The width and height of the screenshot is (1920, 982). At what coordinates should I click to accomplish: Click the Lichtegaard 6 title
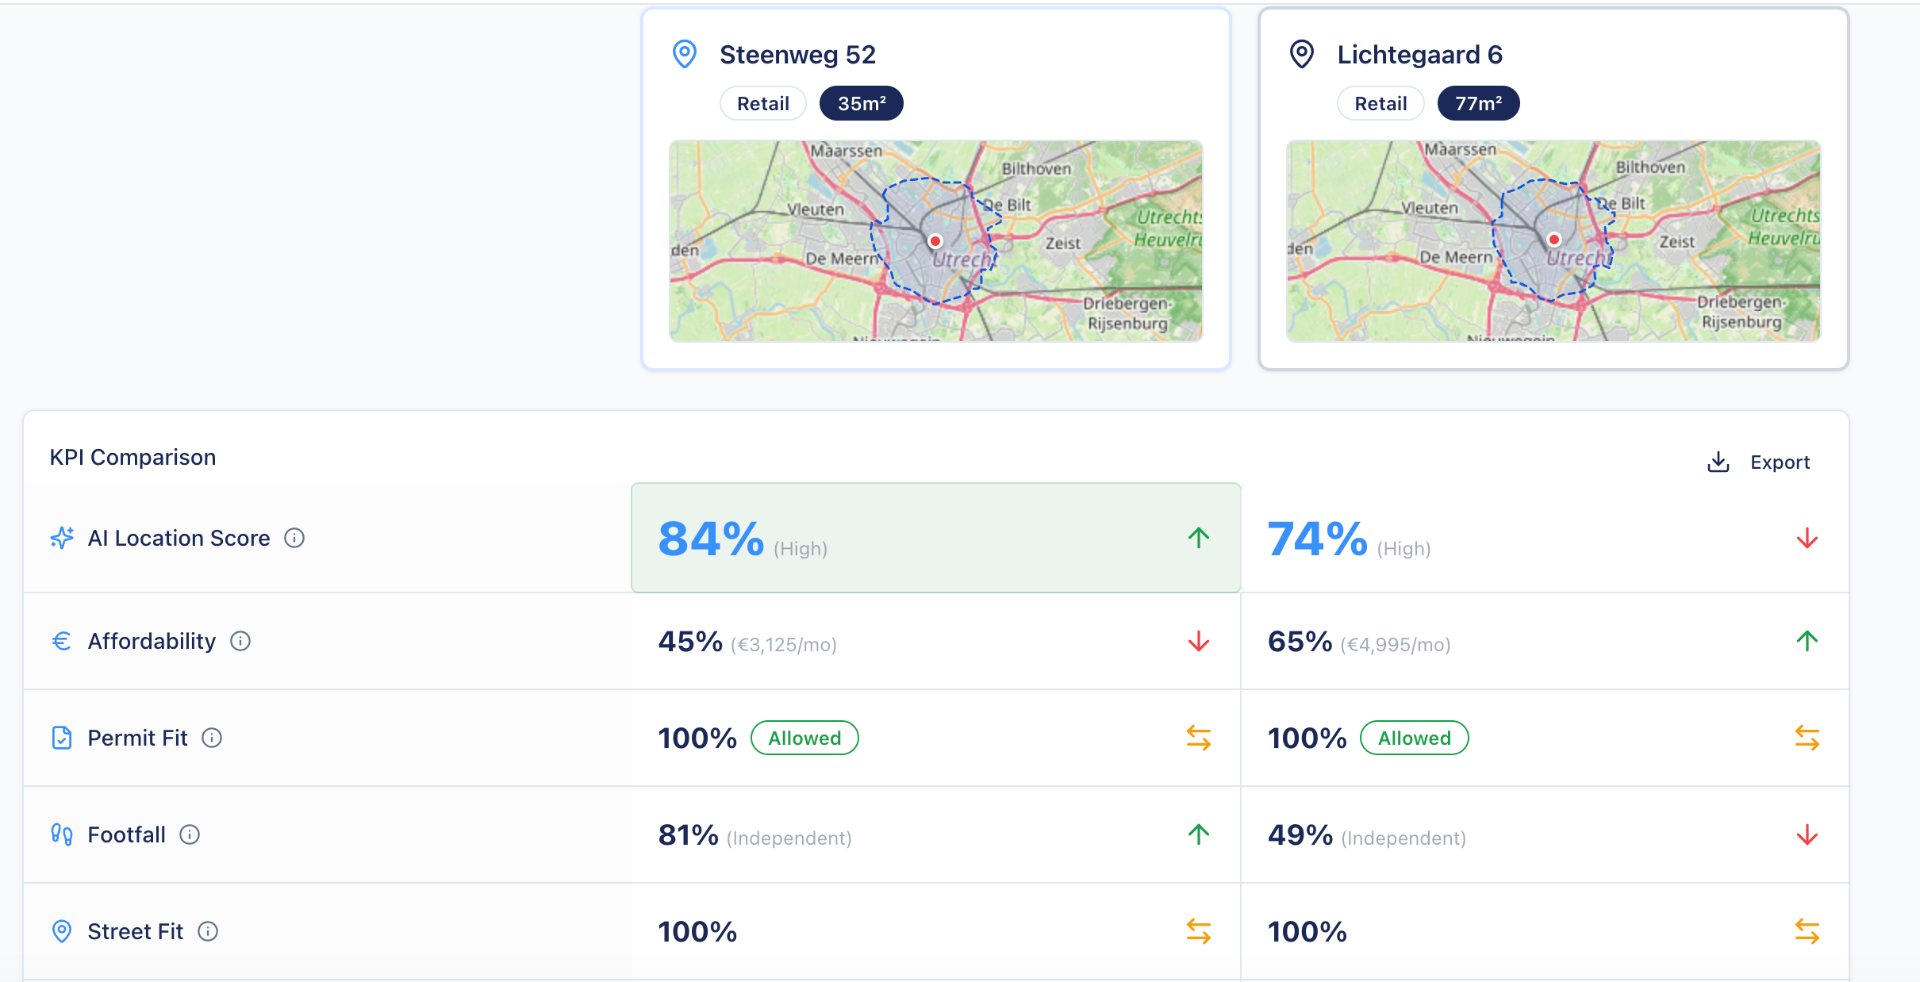pyautogui.click(x=1420, y=54)
